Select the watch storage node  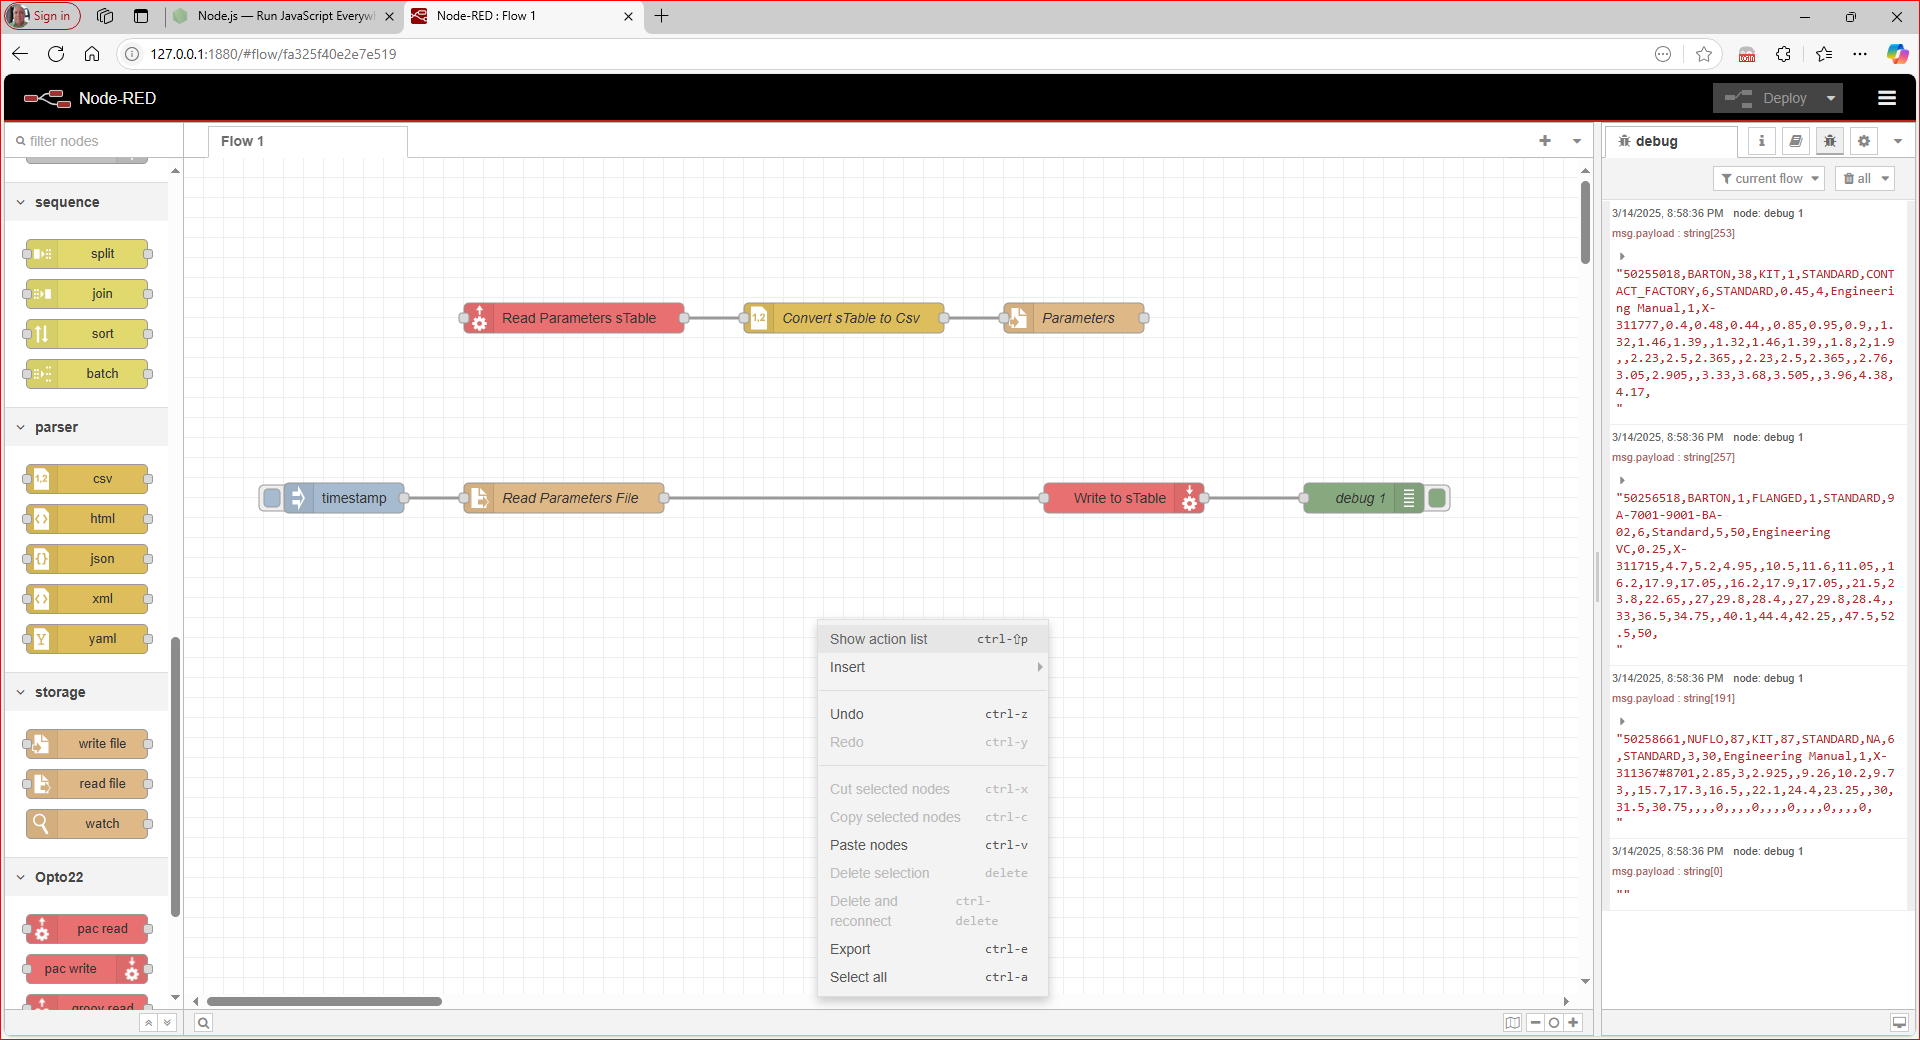[x=88, y=824]
